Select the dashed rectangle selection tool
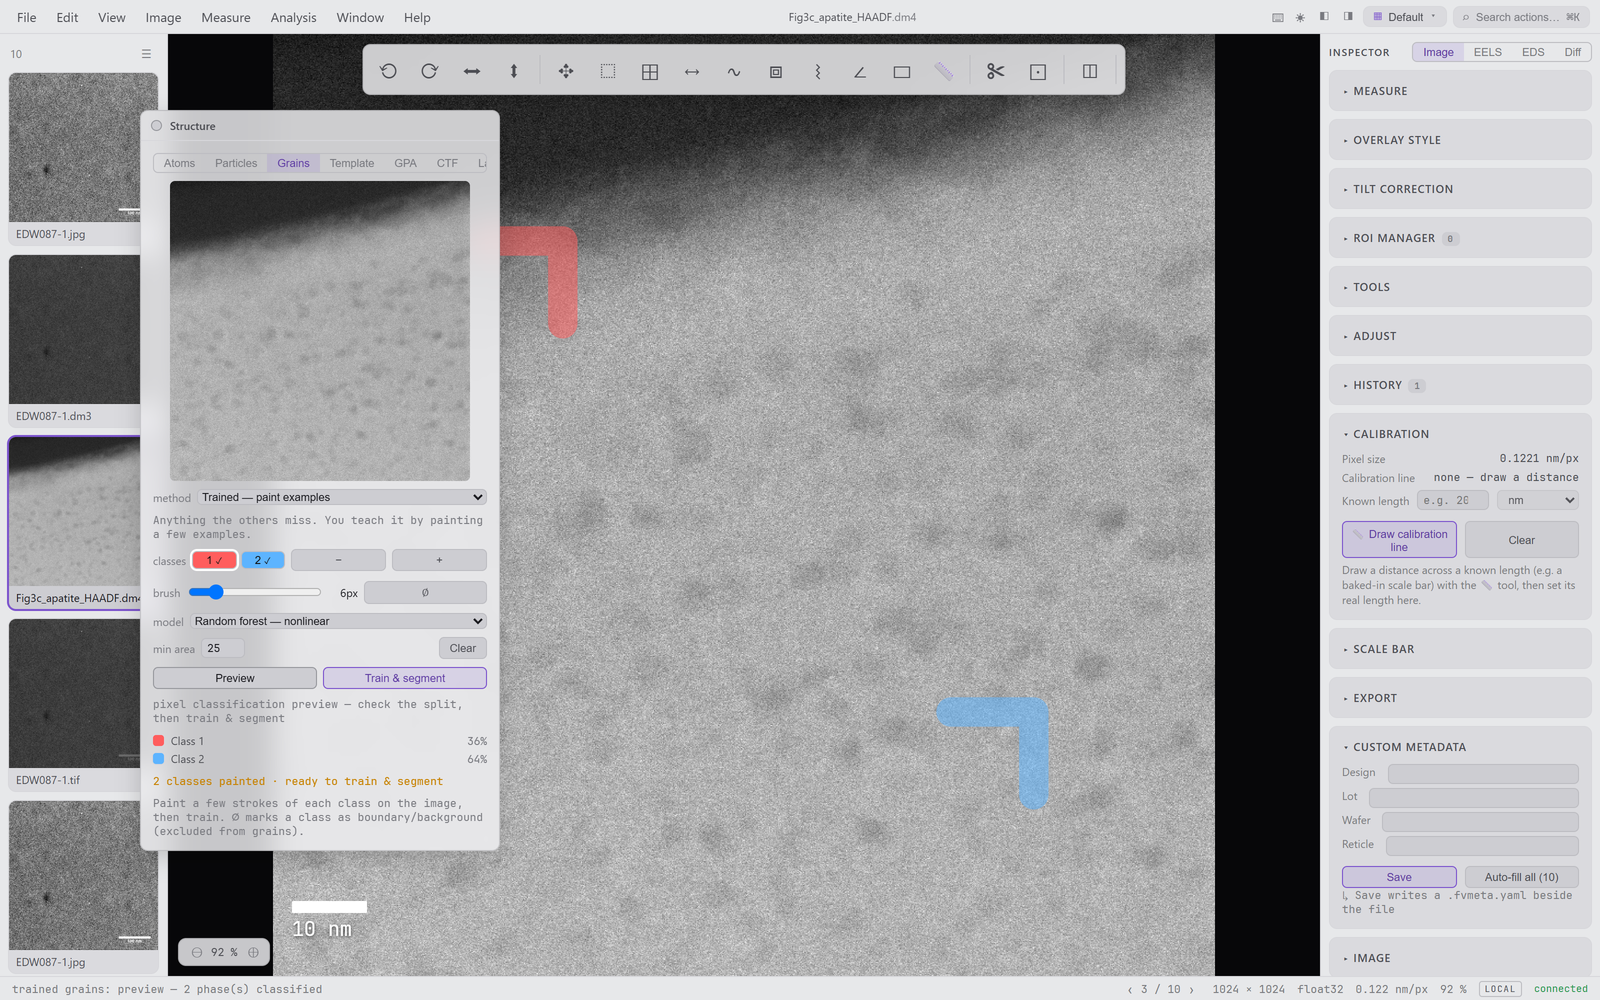Screen dimensions: 1600x1000 608,71
